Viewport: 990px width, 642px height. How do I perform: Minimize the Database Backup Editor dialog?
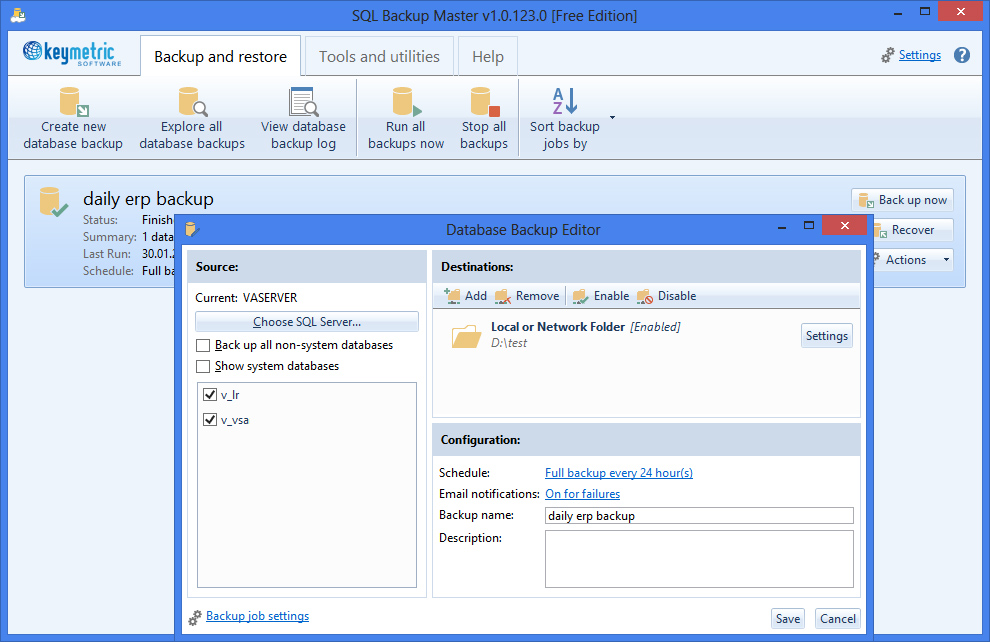[x=782, y=227]
